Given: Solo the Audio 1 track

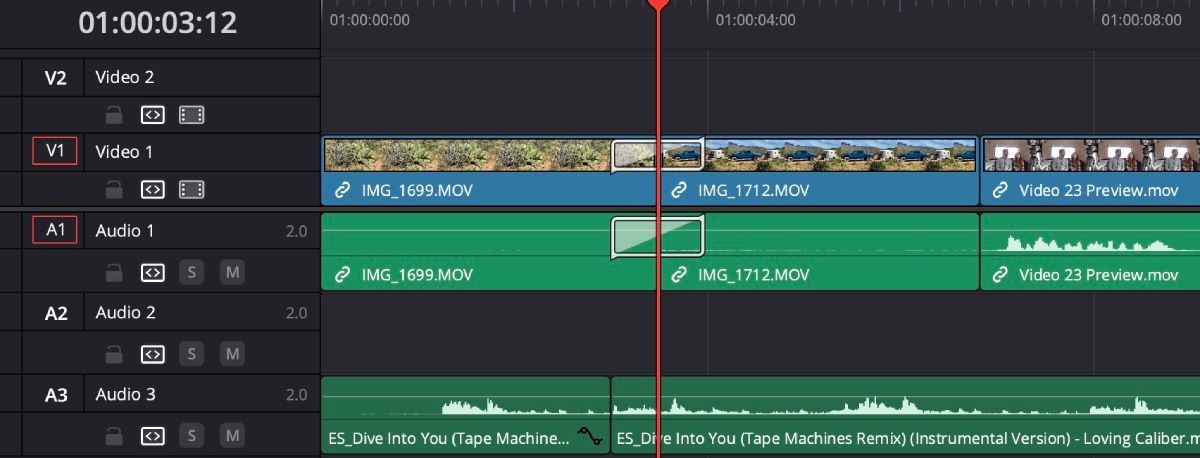Looking at the screenshot, I should [192, 271].
